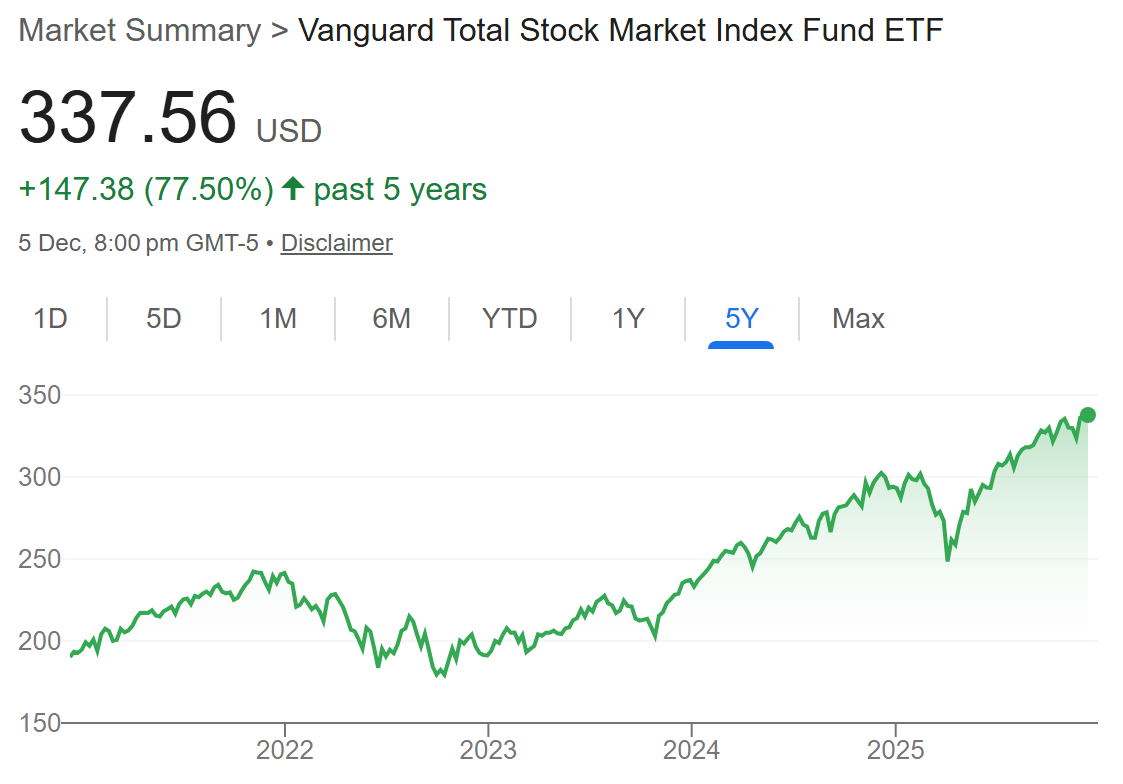Click the USD currency label

tap(289, 131)
